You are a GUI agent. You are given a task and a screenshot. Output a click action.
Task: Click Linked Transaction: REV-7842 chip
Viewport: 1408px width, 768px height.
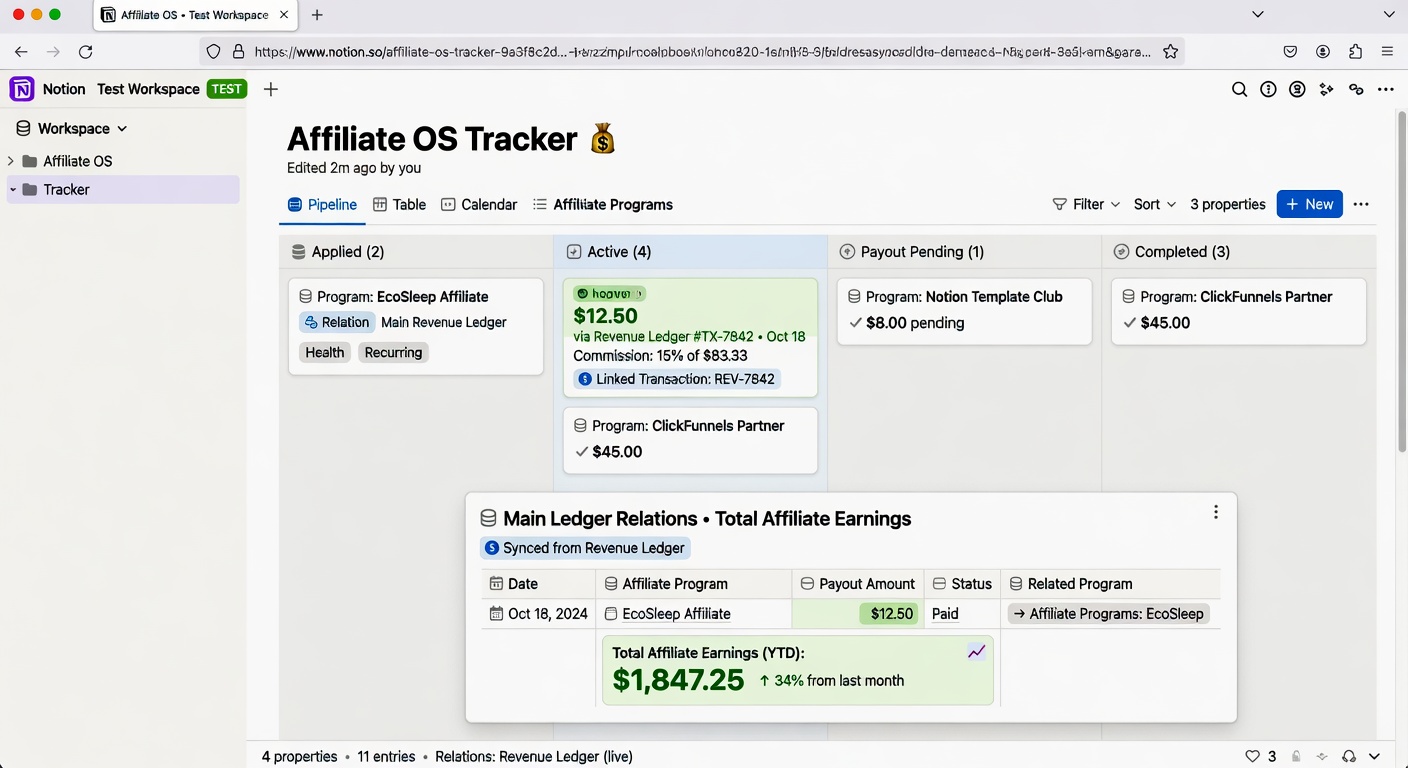pos(677,379)
